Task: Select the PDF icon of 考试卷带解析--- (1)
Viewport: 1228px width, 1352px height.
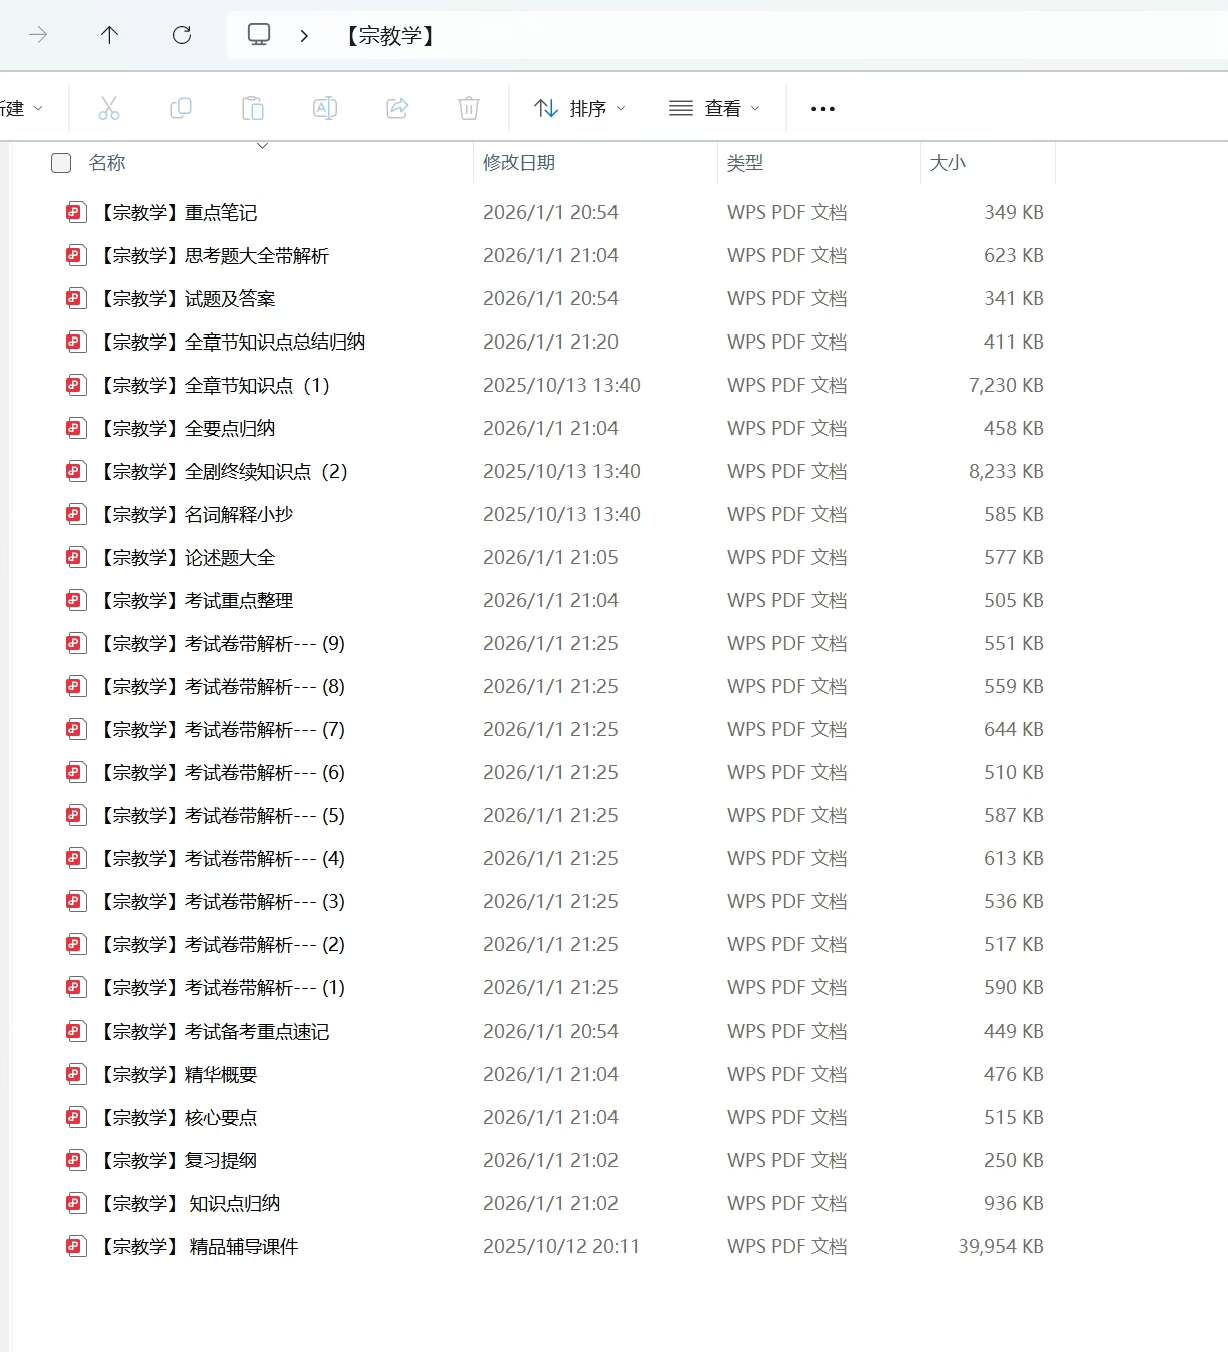Action: point(75,987)
